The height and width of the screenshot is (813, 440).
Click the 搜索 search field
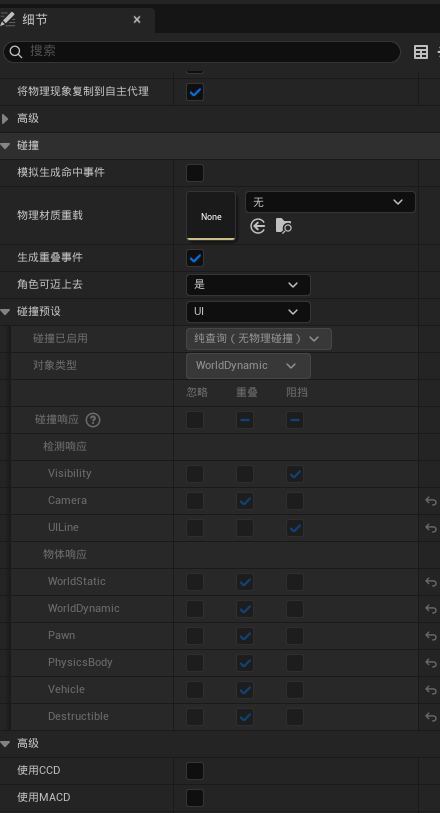[x=201, y=51]
